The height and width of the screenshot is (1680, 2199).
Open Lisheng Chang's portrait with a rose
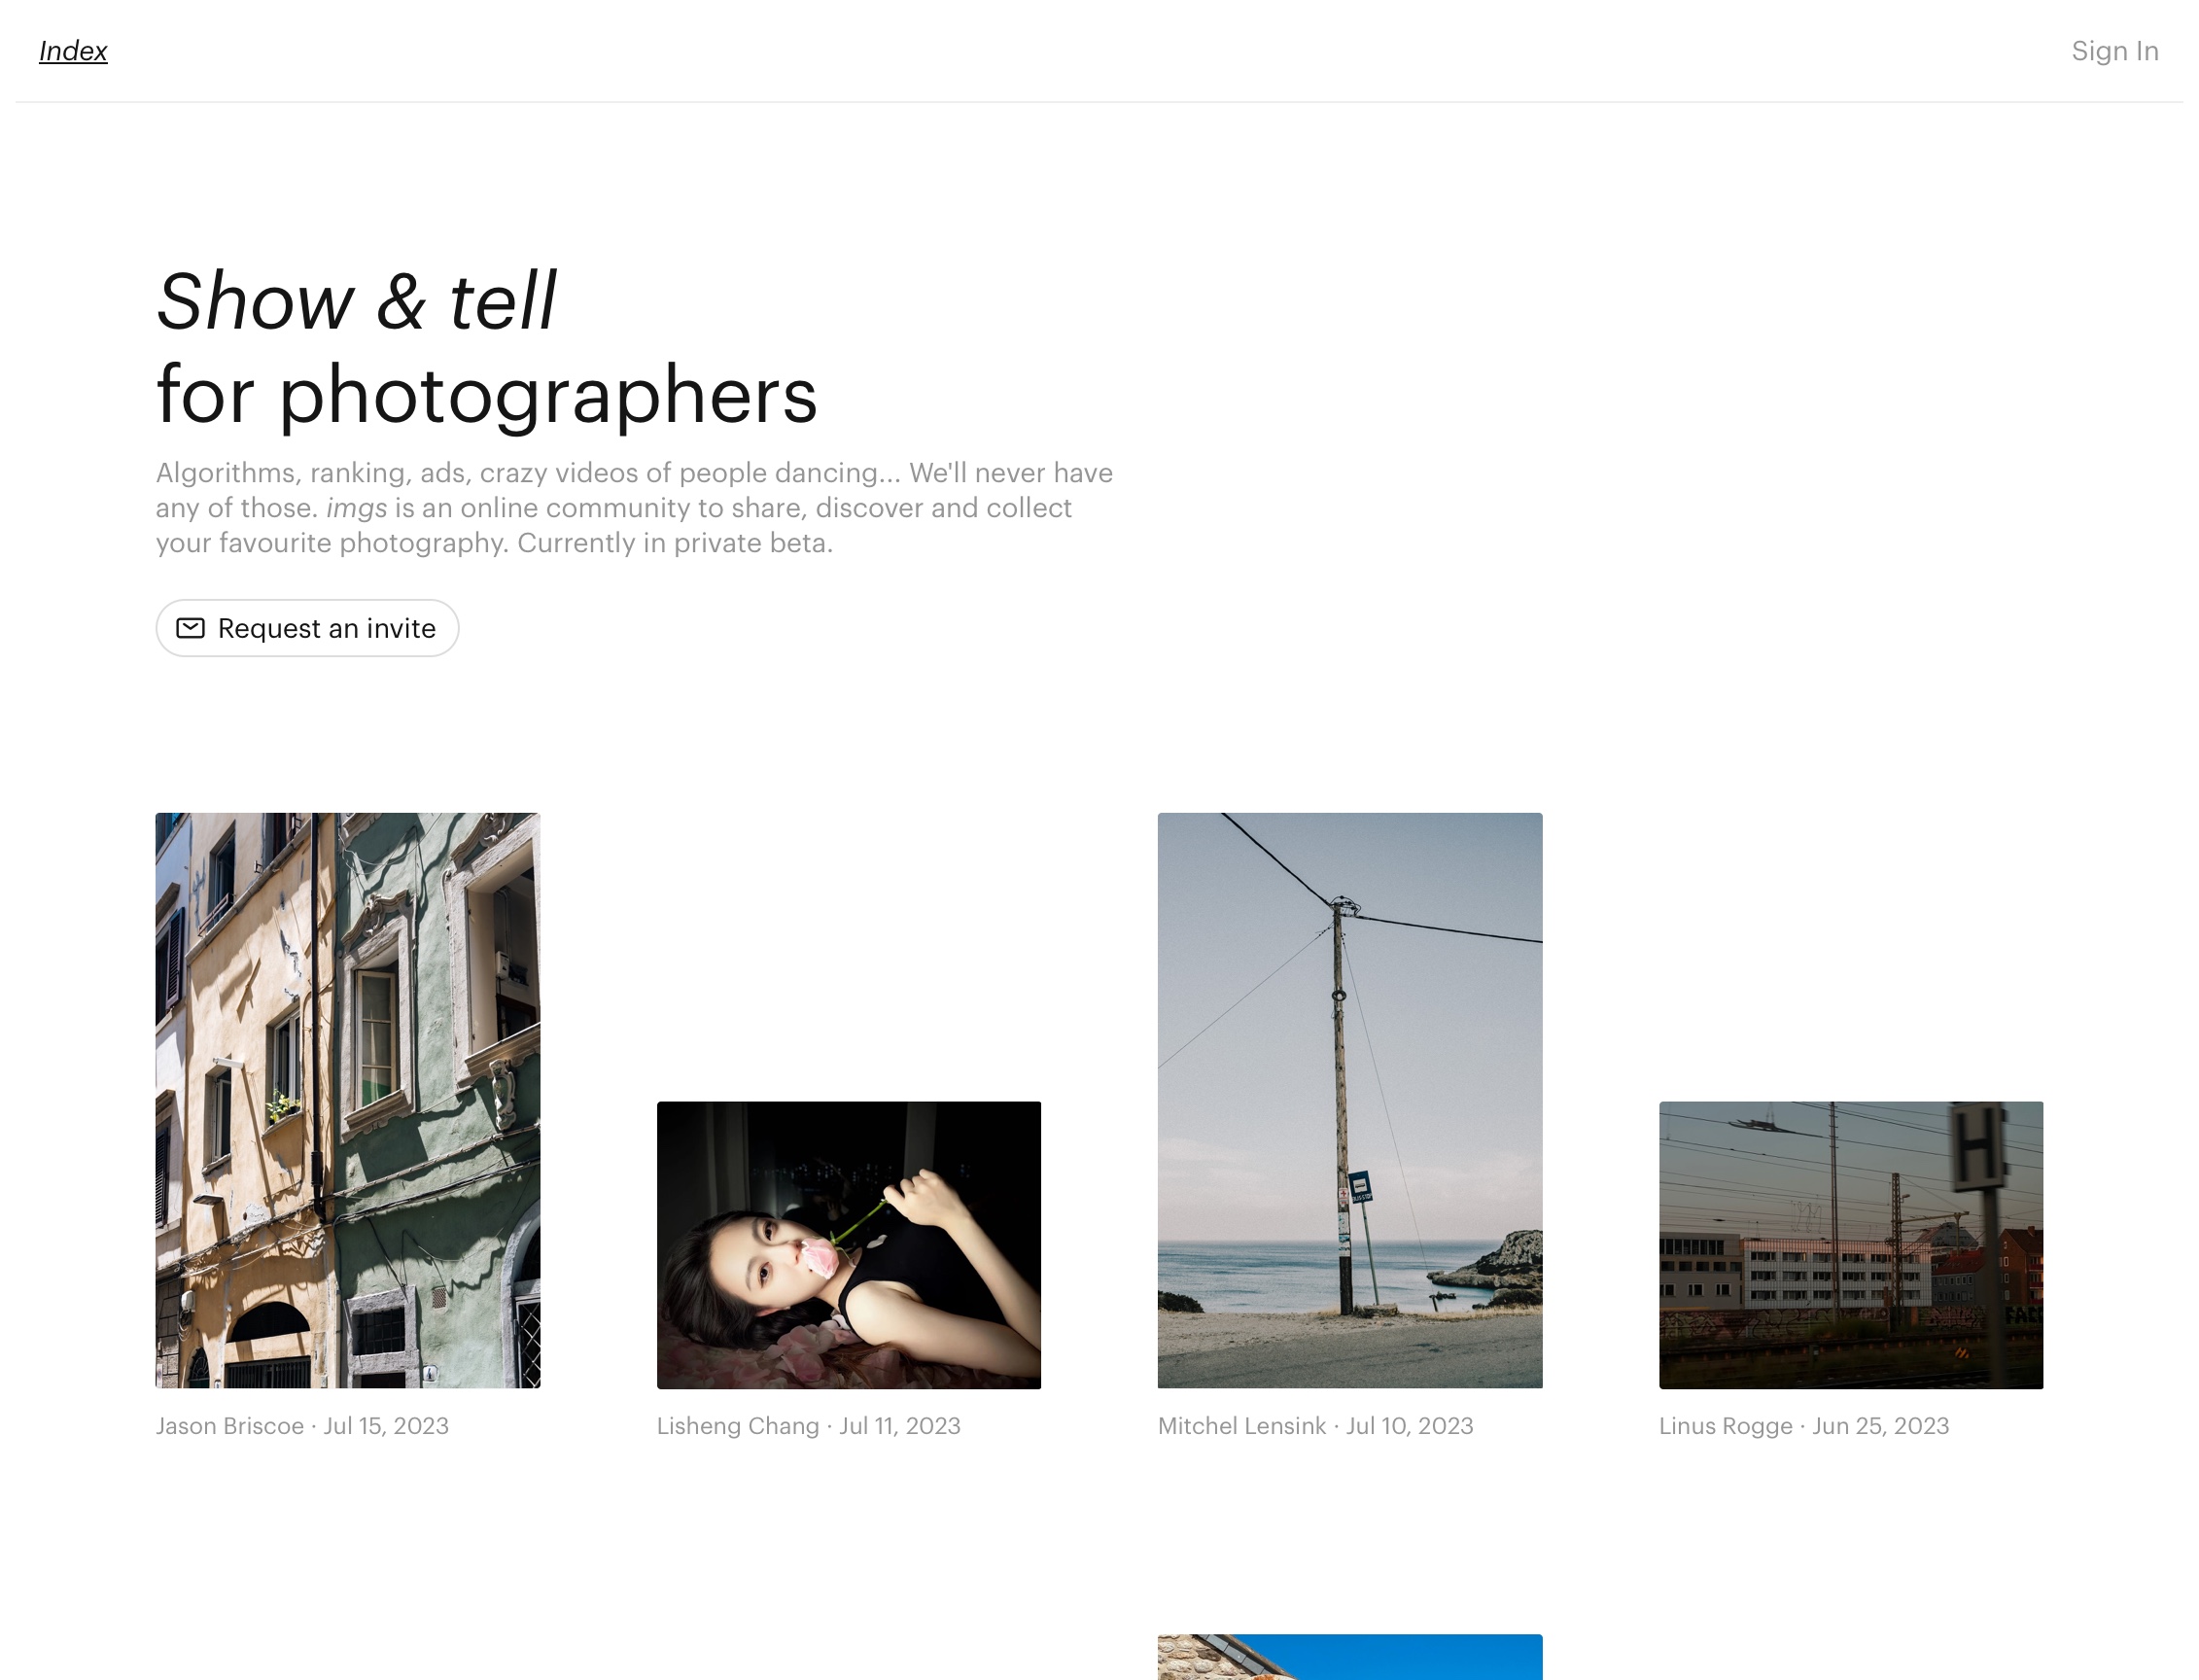848,1245
